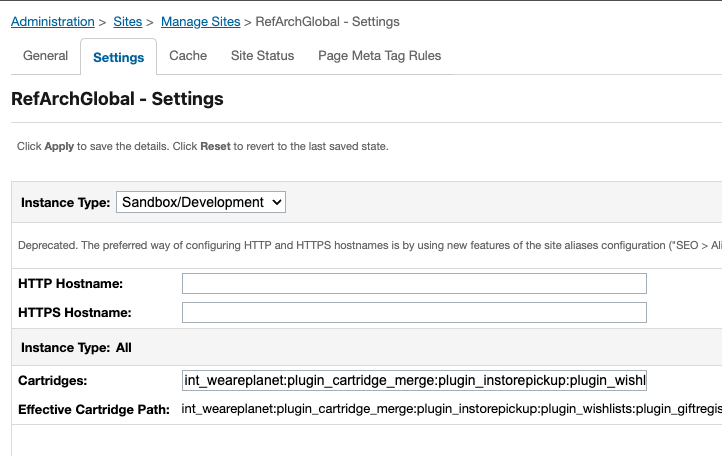Viewport: 722px width, 456px height.
Task: Click the Instance Type: All section header
Action: tap(75, 348)
